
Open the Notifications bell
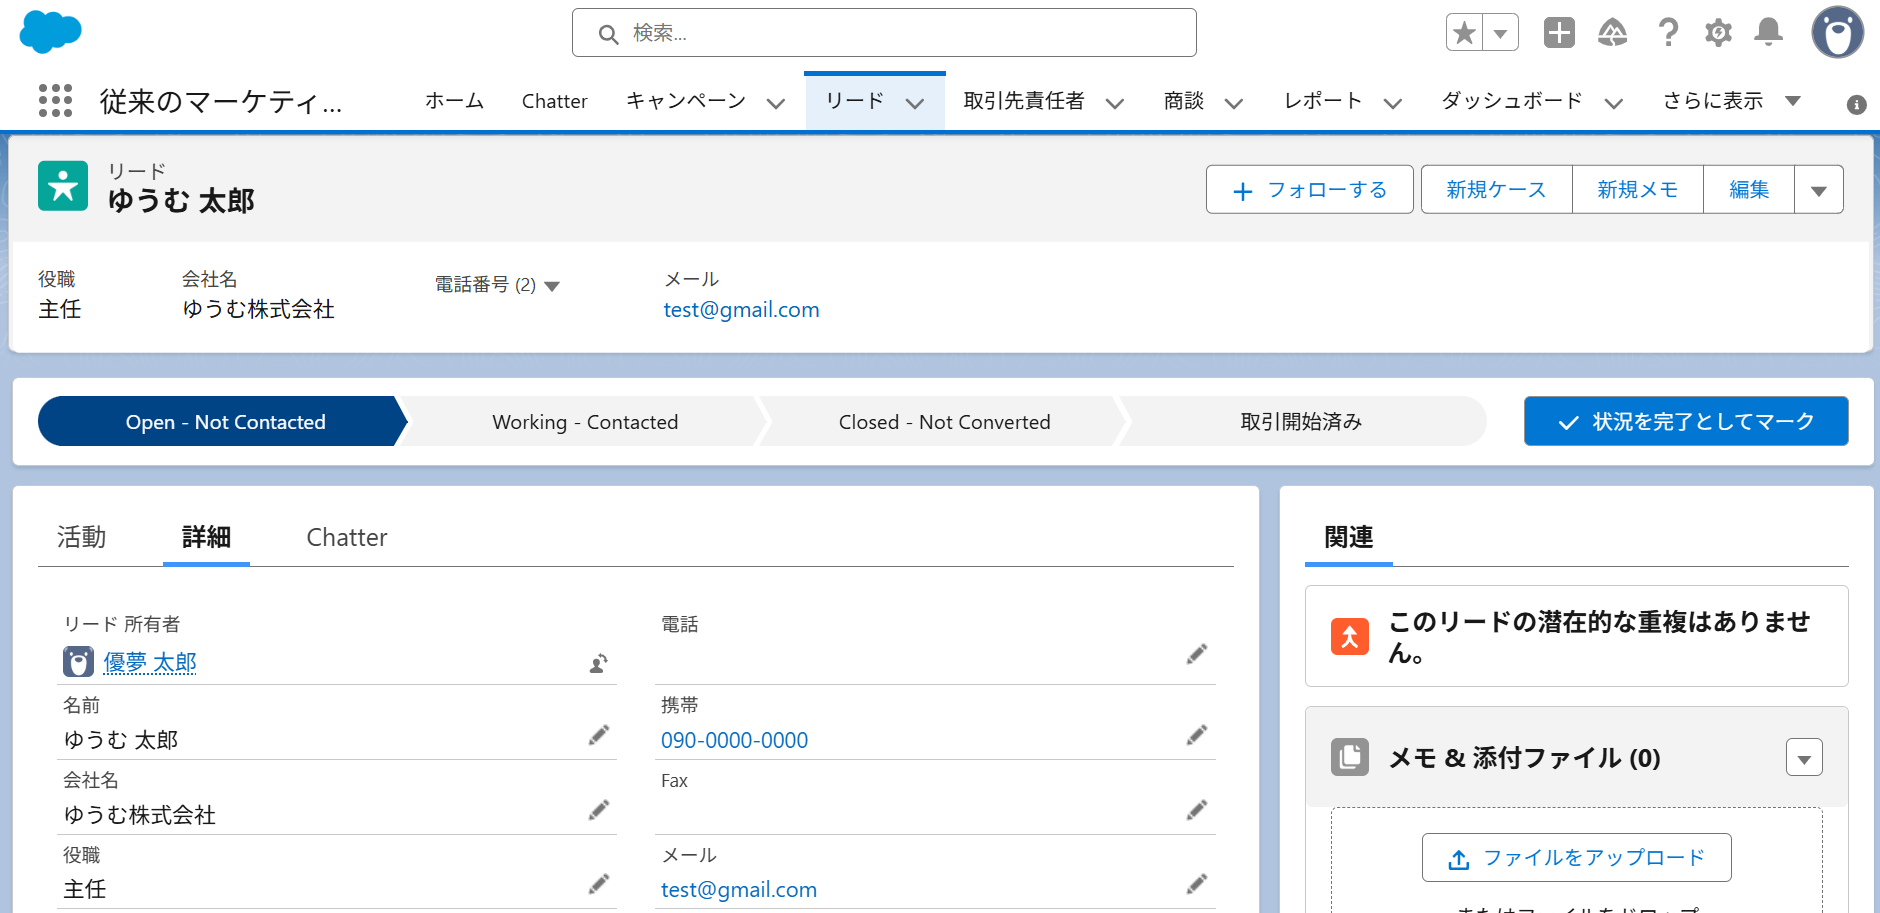point(1768,33)
